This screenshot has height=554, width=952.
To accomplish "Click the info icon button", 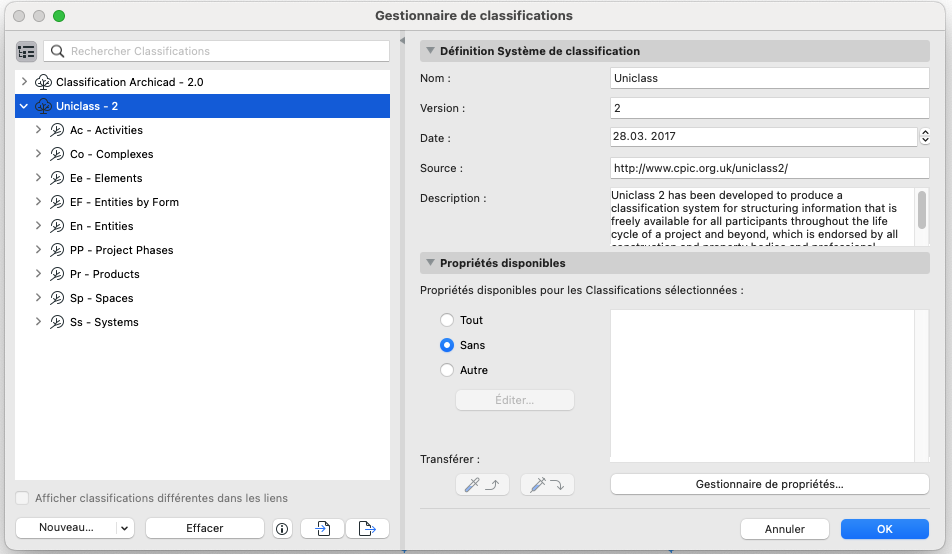I will [x=282, y=528].
